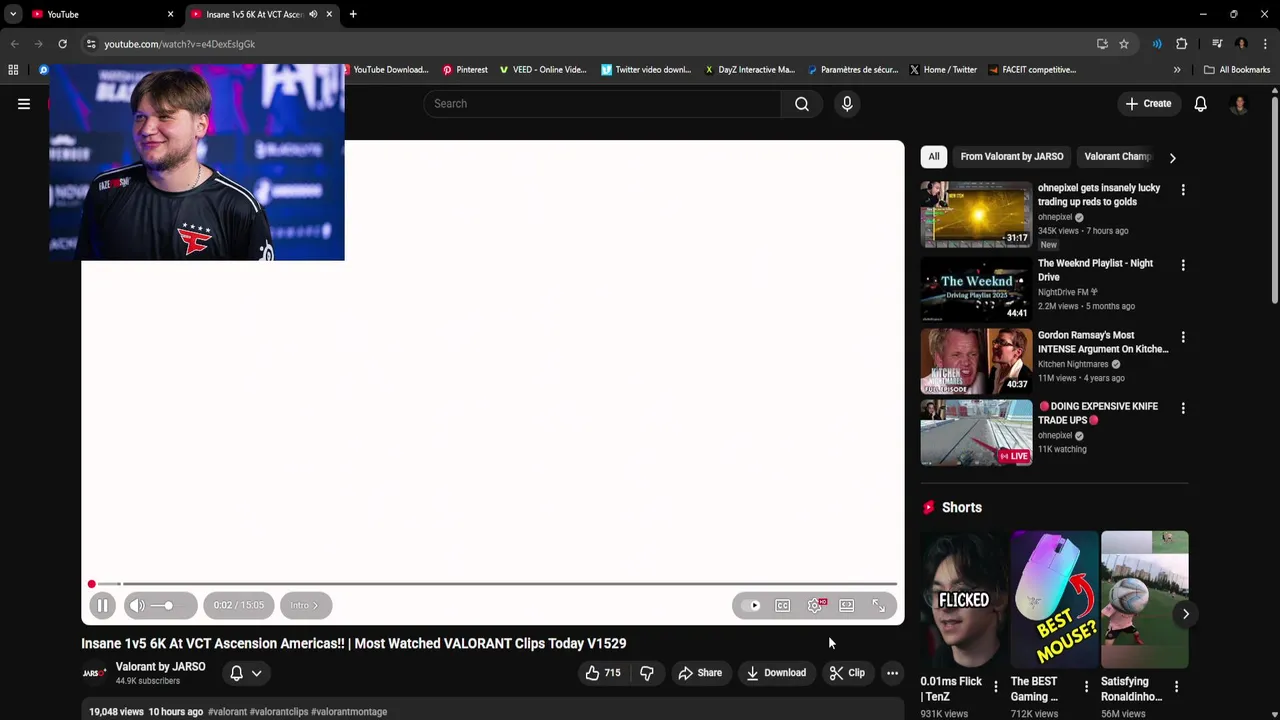Viewport: 1280px width, 720px height.
Task: Toggle the autoplay switch
Action: pos(751,605)
